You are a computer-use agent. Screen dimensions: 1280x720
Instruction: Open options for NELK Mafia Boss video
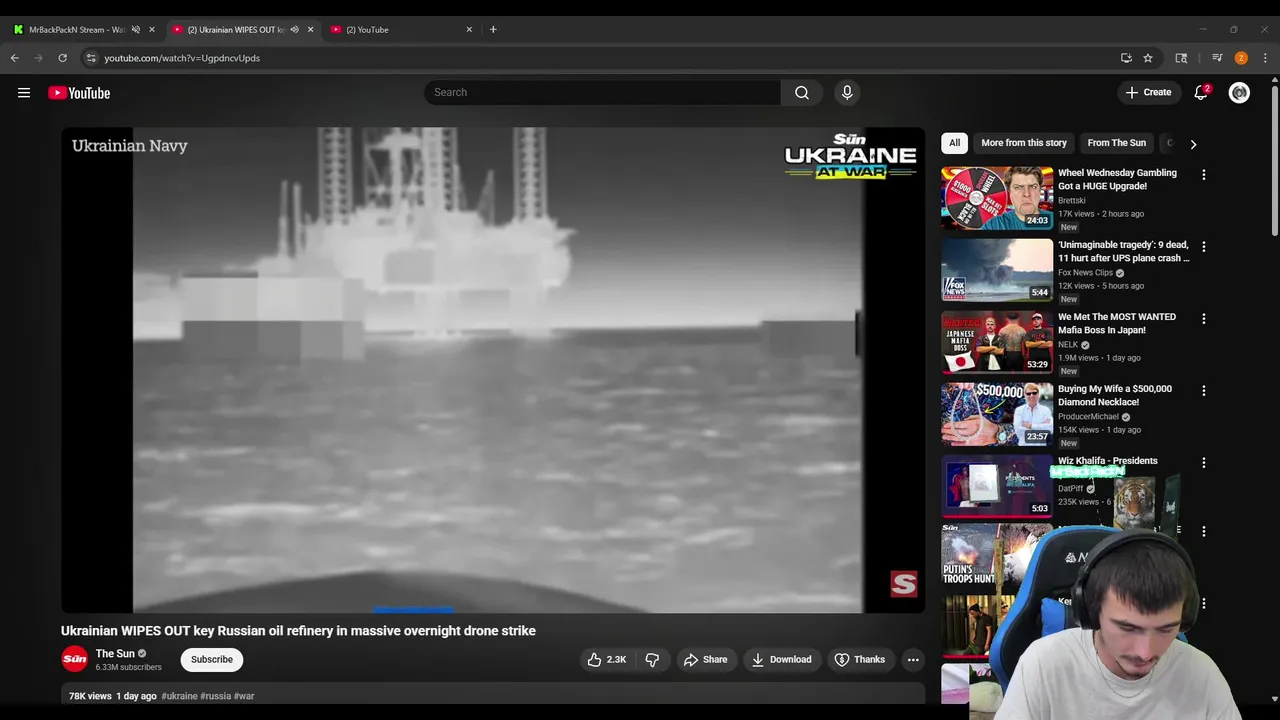tap(1203, 318)
